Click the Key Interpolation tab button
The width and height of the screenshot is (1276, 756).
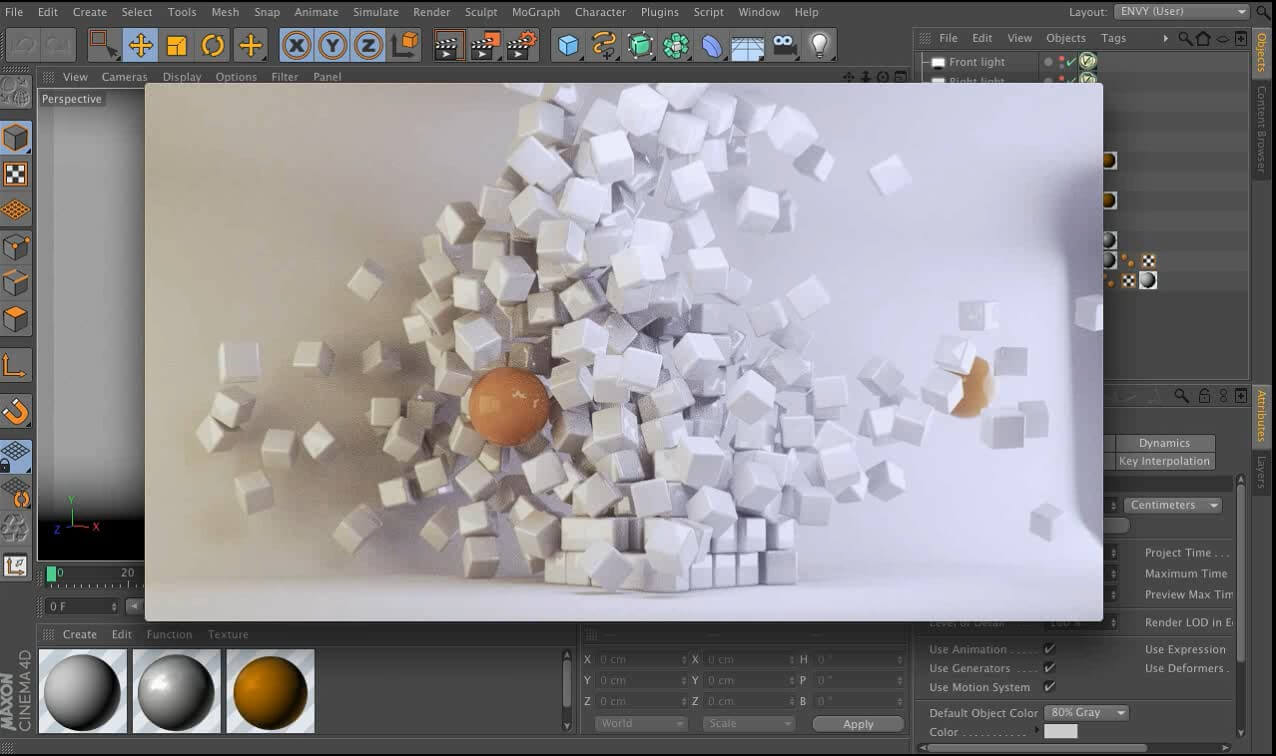[1164, 461]
